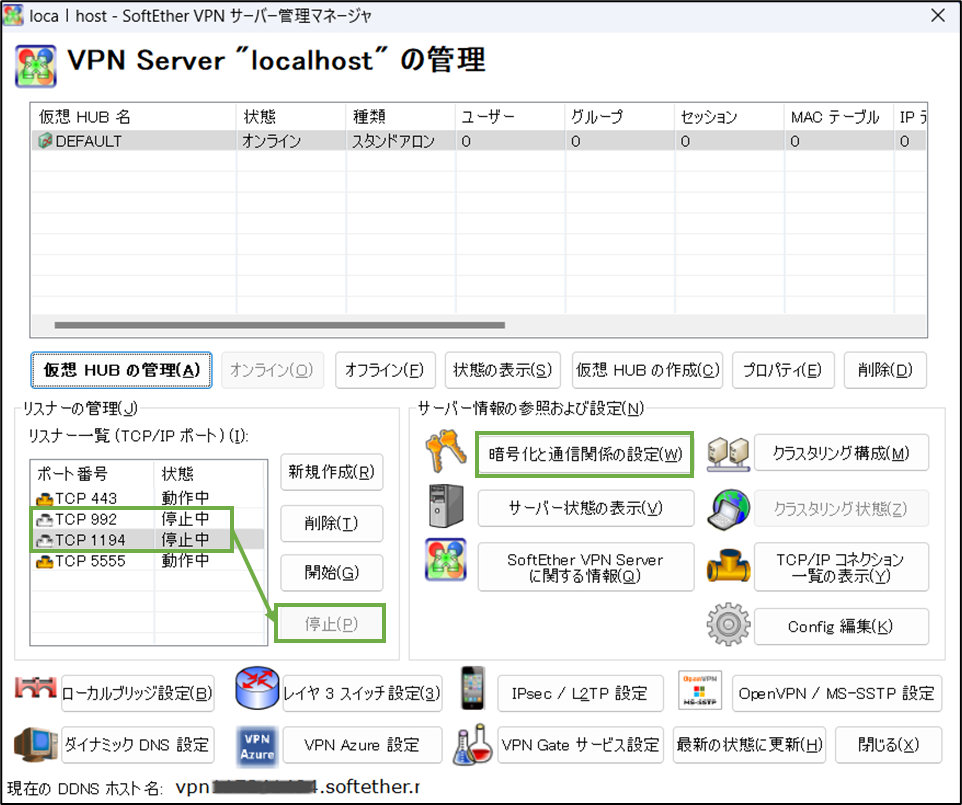Click the smartphone icon for IPsec/L2TP
The image size is (962, 805).
pyautogui.click(x=472, y=688)
